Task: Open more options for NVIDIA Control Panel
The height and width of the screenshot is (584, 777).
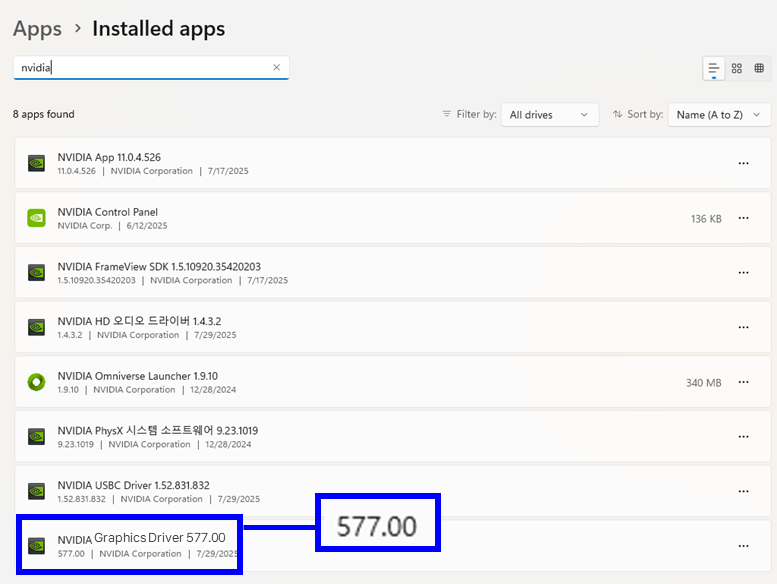Action: [743, 218]
